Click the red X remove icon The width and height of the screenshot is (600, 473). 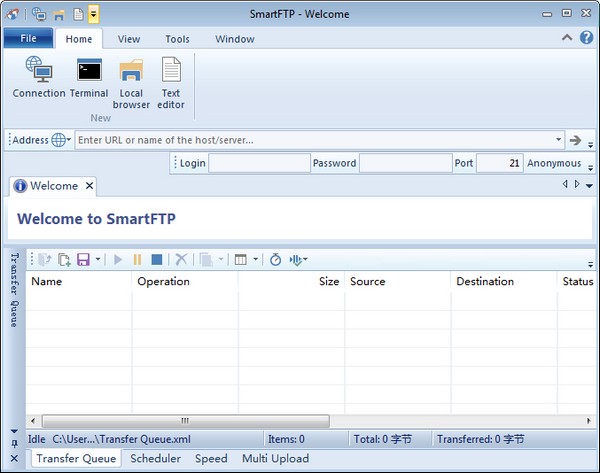[x=181, y=259]
